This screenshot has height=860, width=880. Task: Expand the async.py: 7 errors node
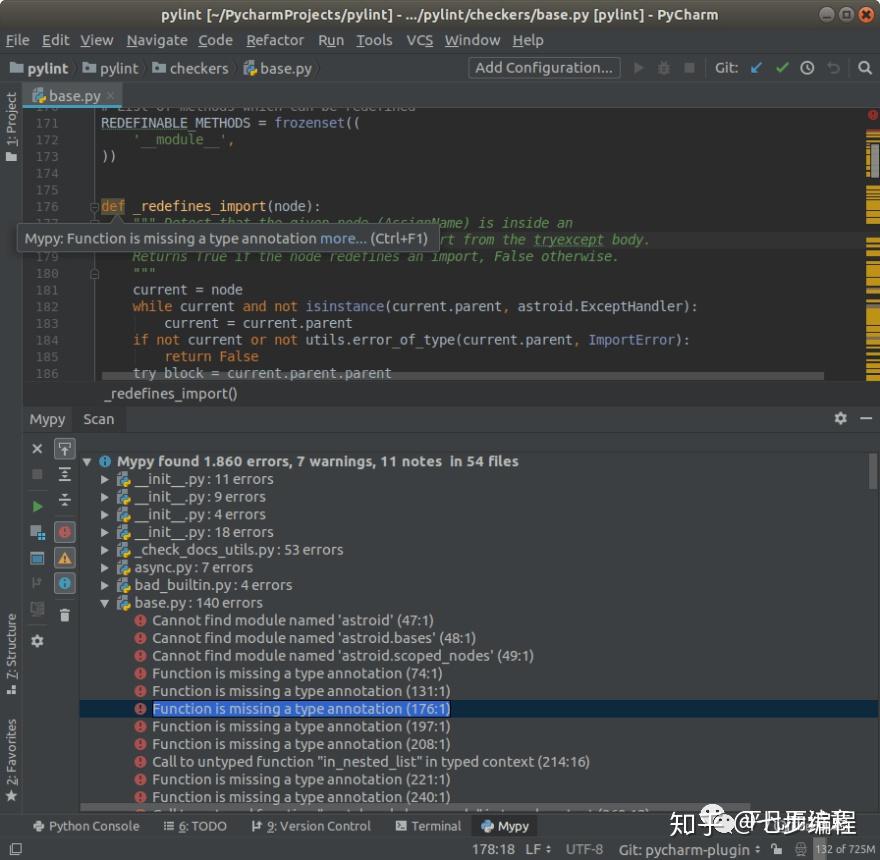104,567
